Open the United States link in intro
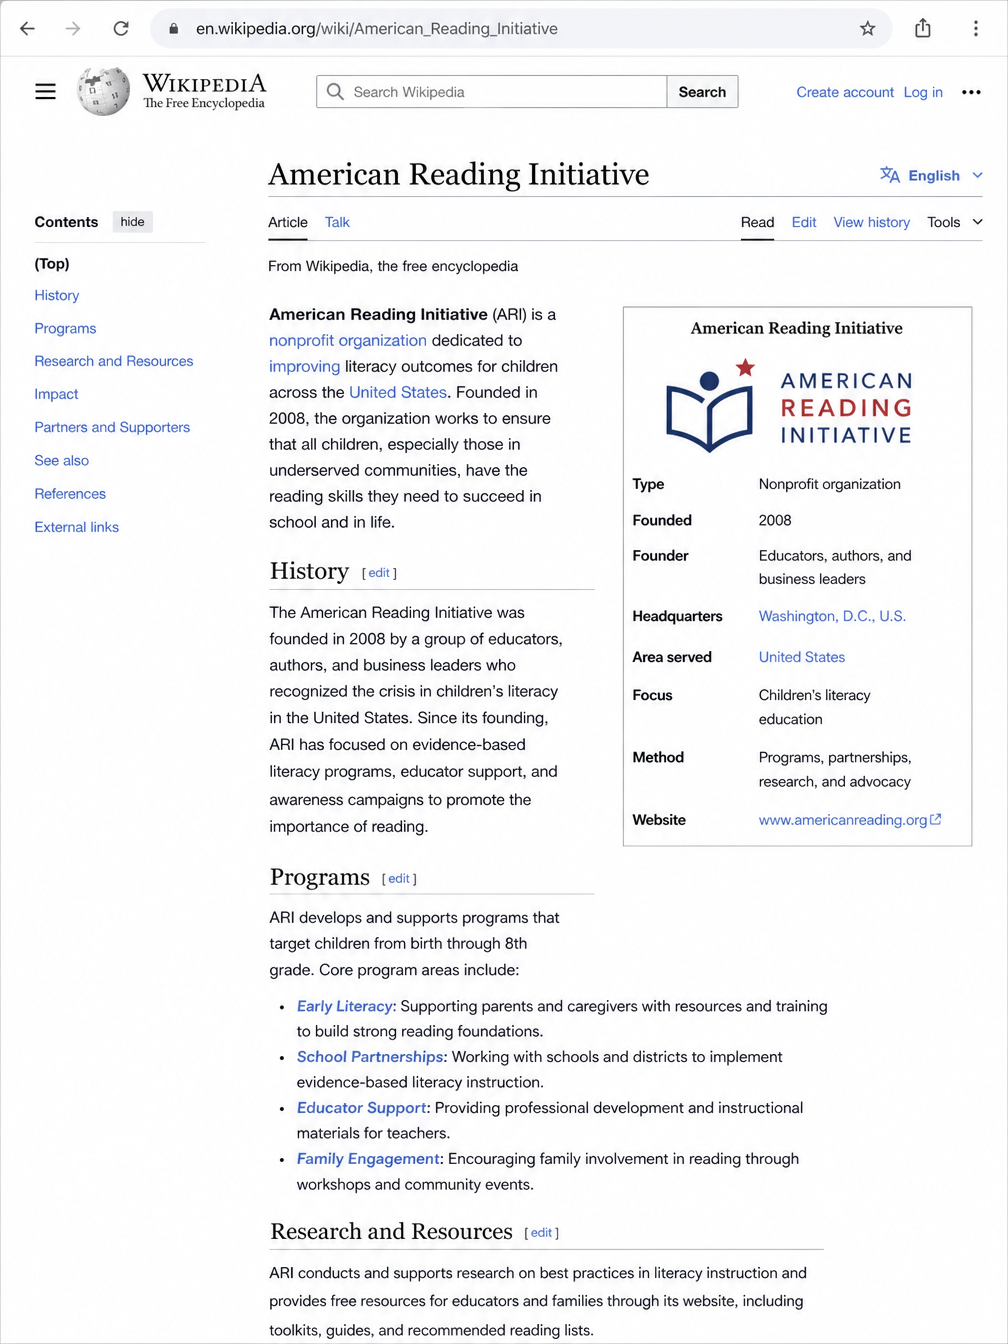This screenshot has height=1344, width=1008. point(398,392)
